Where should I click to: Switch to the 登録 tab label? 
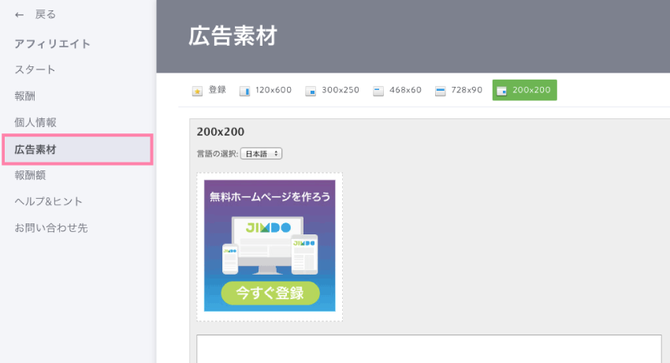(217, 90)
